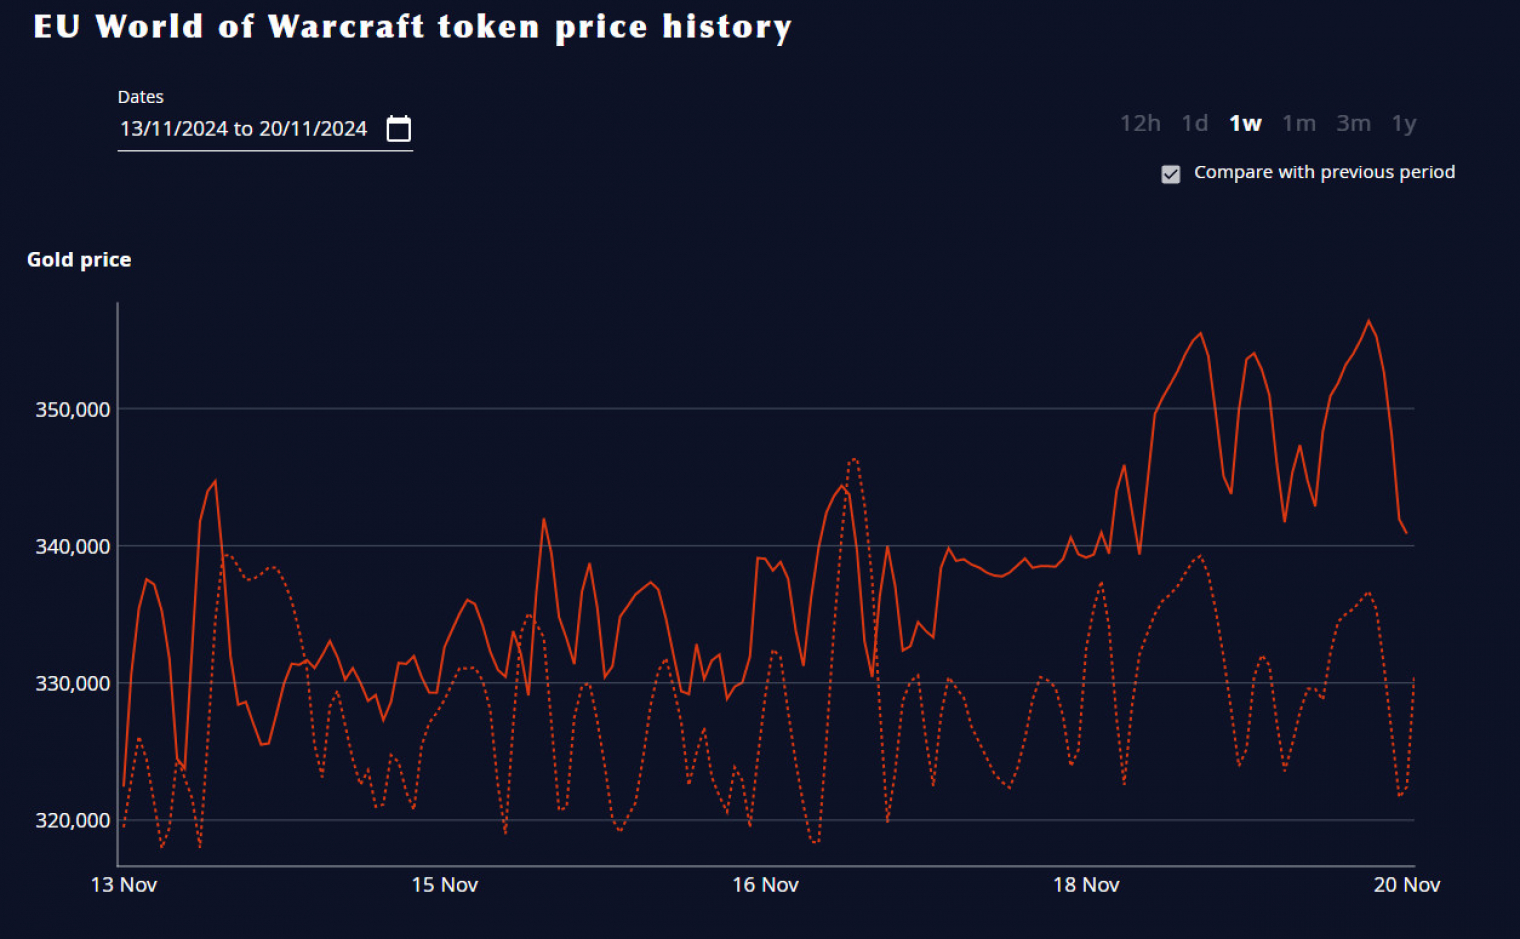The height and width of the screenshot is (939, 1520).
Task: Click the Compare with previous period label
Action: click(x=1324, y=172)
